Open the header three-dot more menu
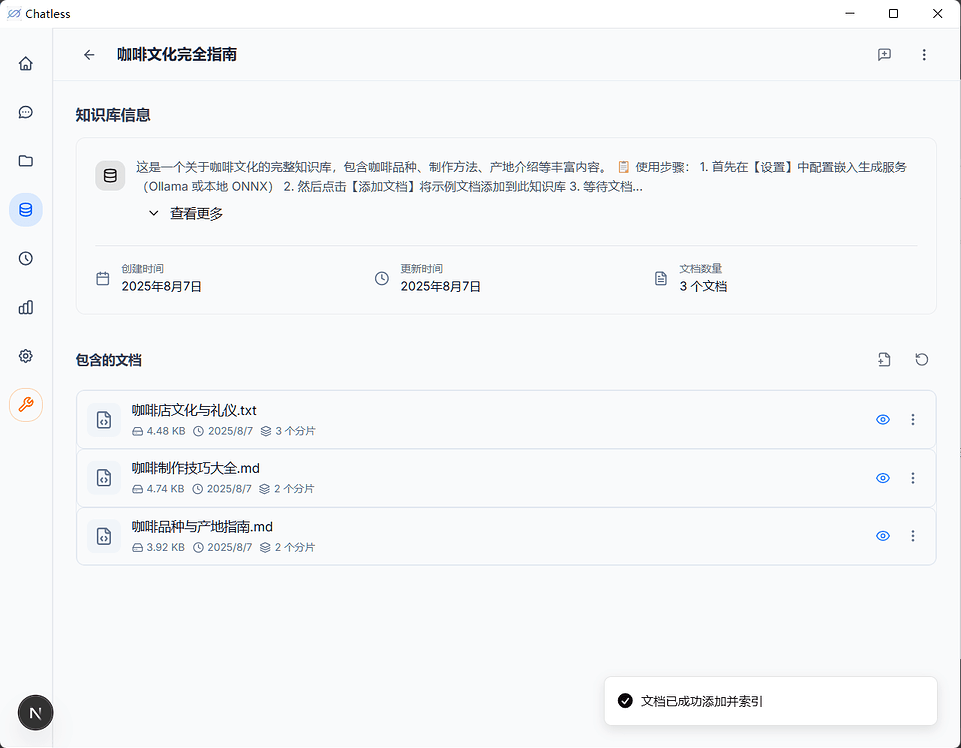This screenshot has height=748, width=961. (x=924, y=55)
